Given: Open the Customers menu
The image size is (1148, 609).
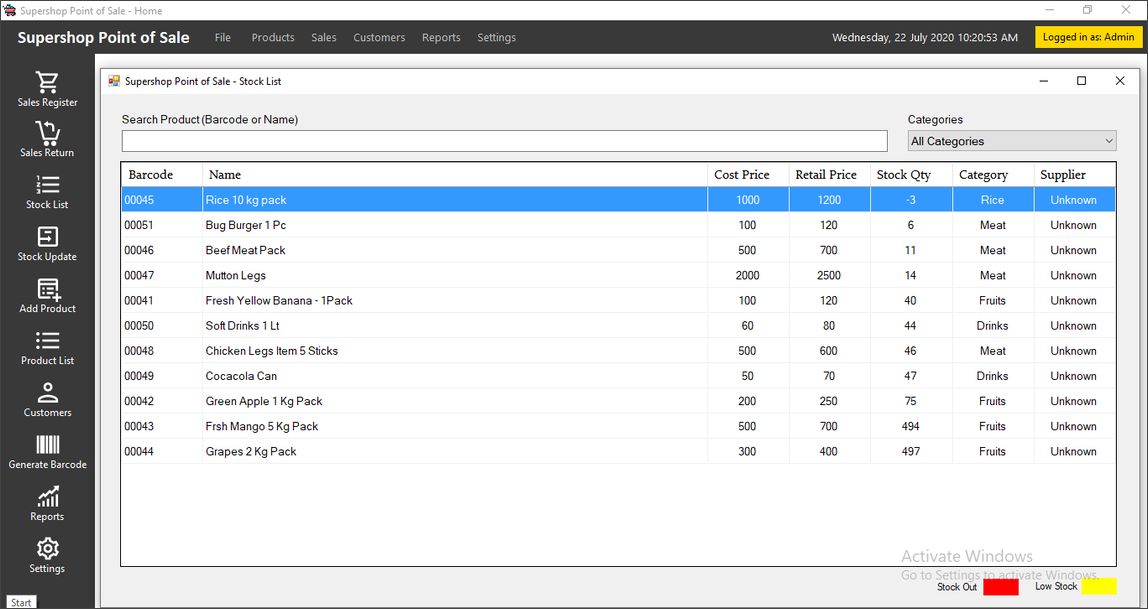Looking at the screenshot, I should click(379, 37).
